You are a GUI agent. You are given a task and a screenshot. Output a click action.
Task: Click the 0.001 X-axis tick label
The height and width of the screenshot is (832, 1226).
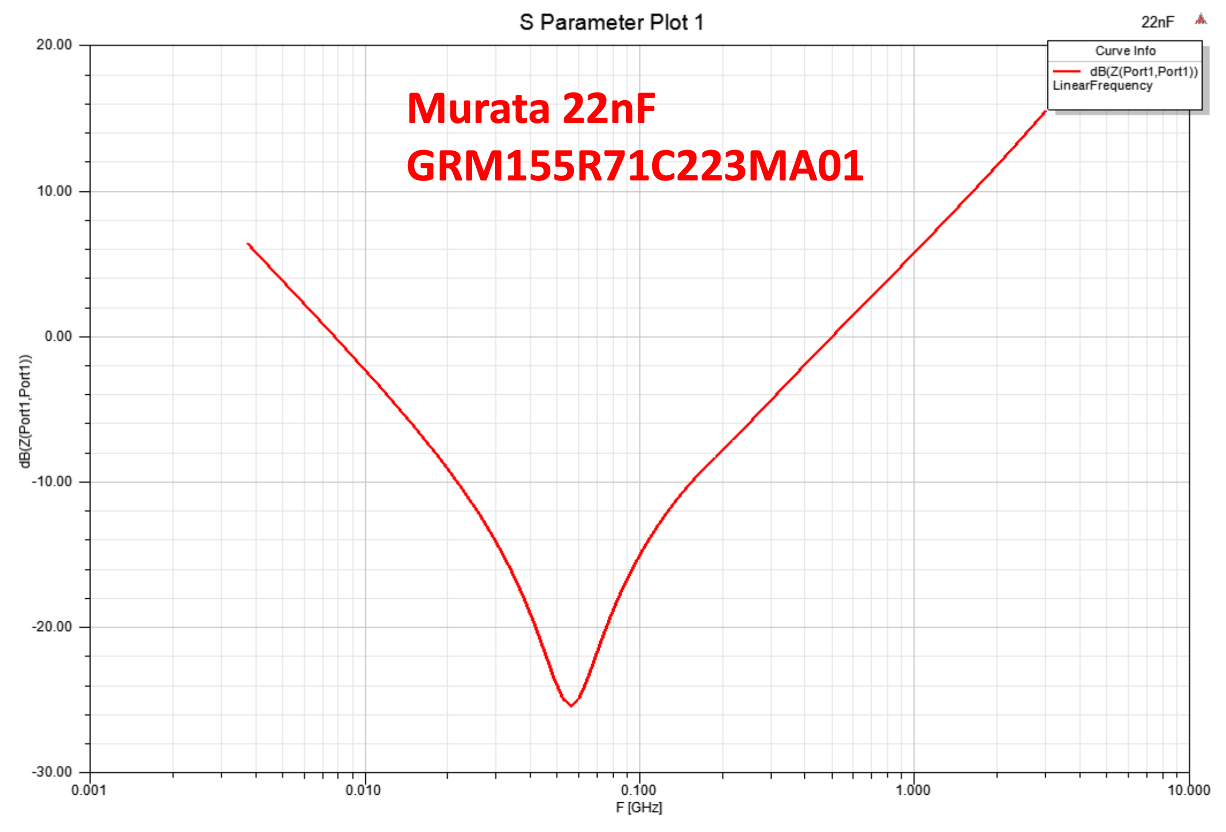coord(90,789)
